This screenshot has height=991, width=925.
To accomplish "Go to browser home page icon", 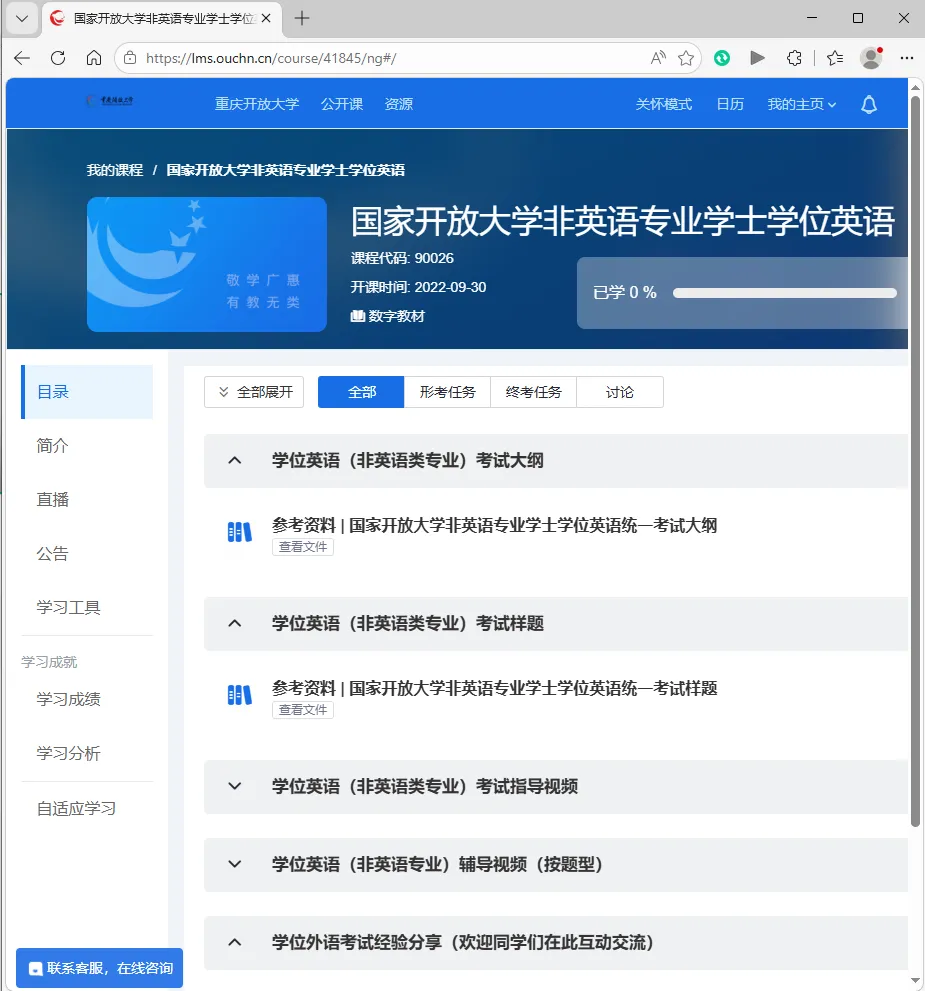I will pyautogui.click(x=94, y=58).
